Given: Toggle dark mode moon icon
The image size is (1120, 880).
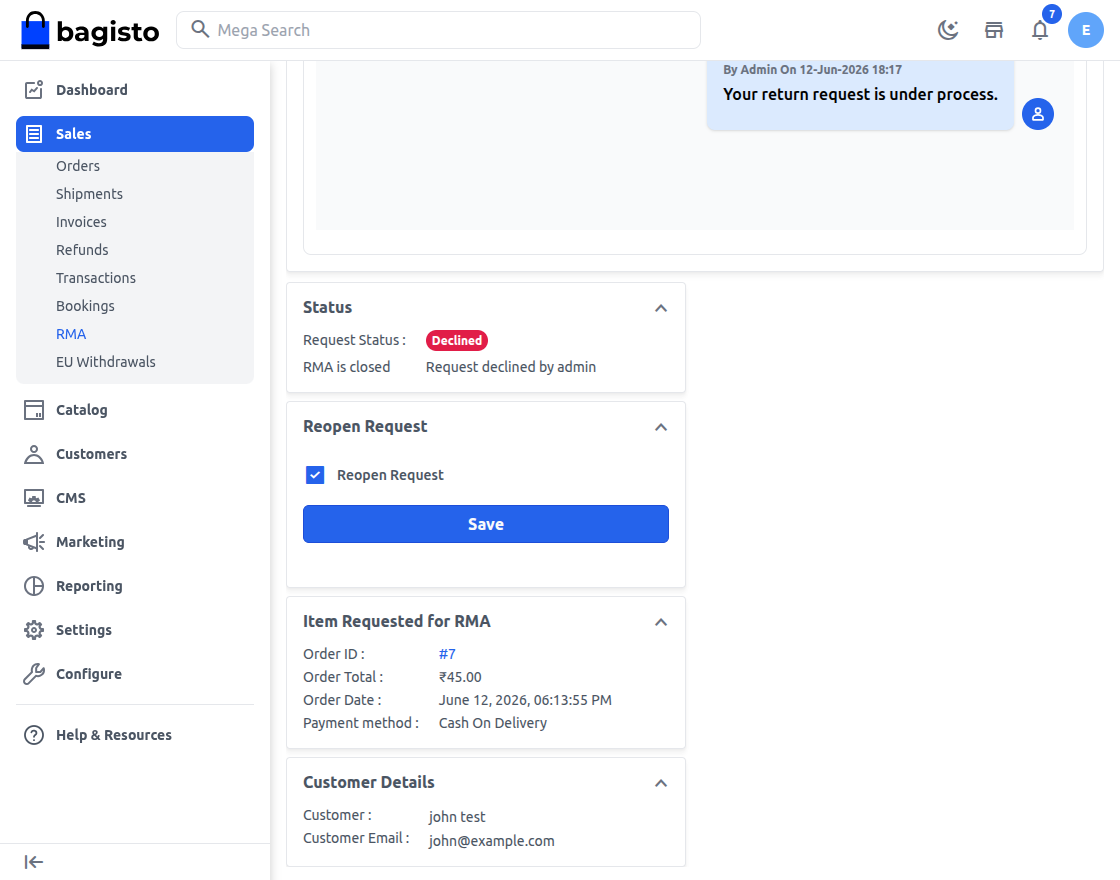Looking at the screenshot, I should pos(948,30).
